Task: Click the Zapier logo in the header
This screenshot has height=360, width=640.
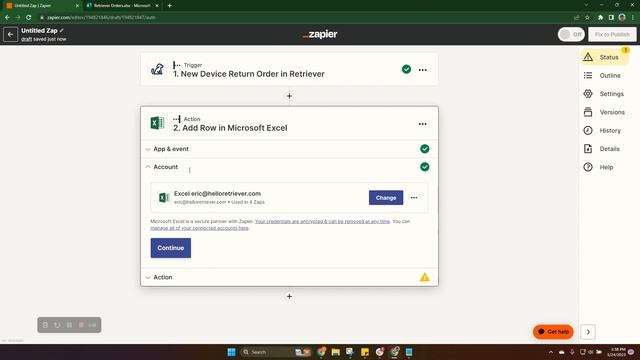Action: click(320, 35)
